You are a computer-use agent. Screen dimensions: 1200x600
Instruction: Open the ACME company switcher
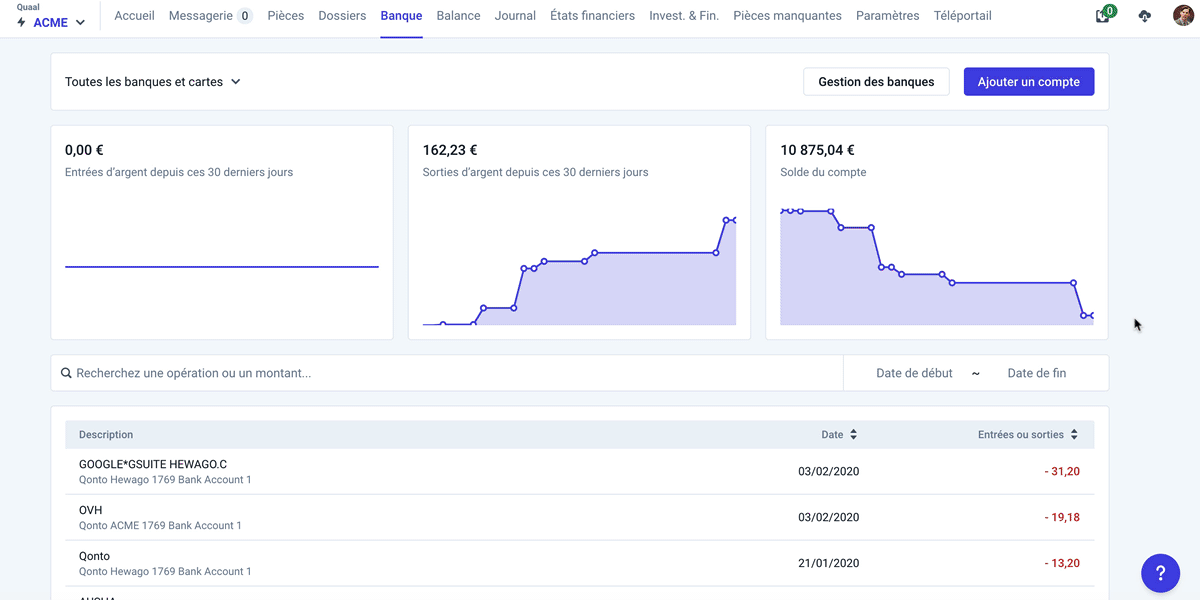(51, 22)
